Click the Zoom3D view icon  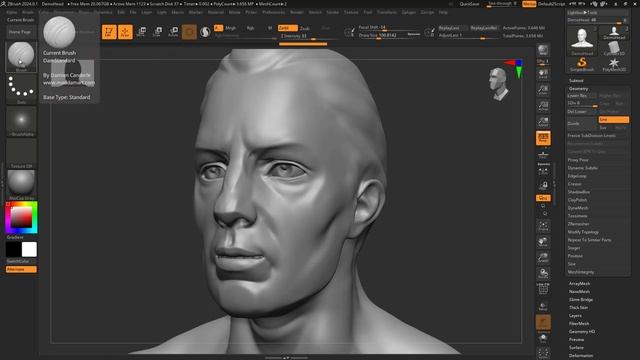[543, 258]
